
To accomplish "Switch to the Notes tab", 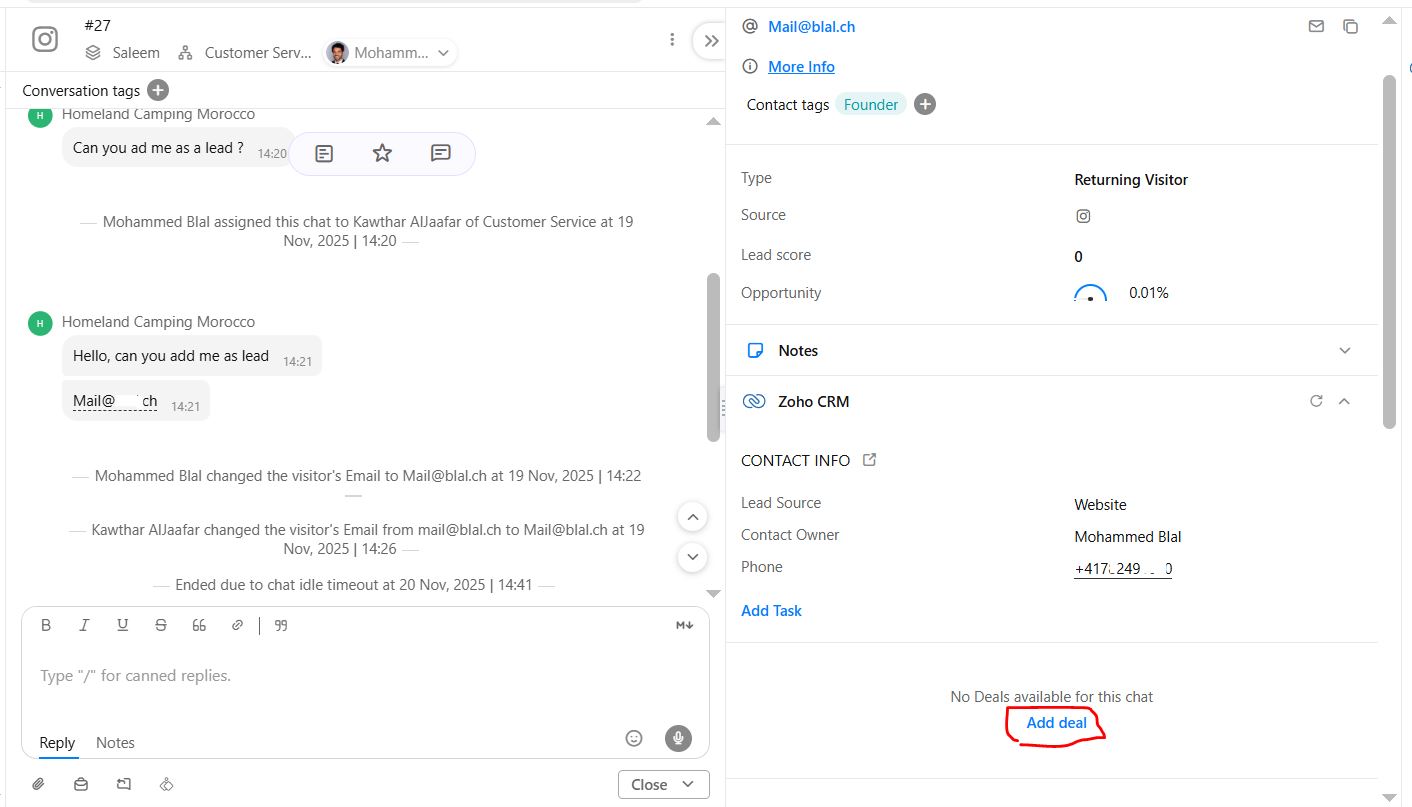I will (115, 742).
